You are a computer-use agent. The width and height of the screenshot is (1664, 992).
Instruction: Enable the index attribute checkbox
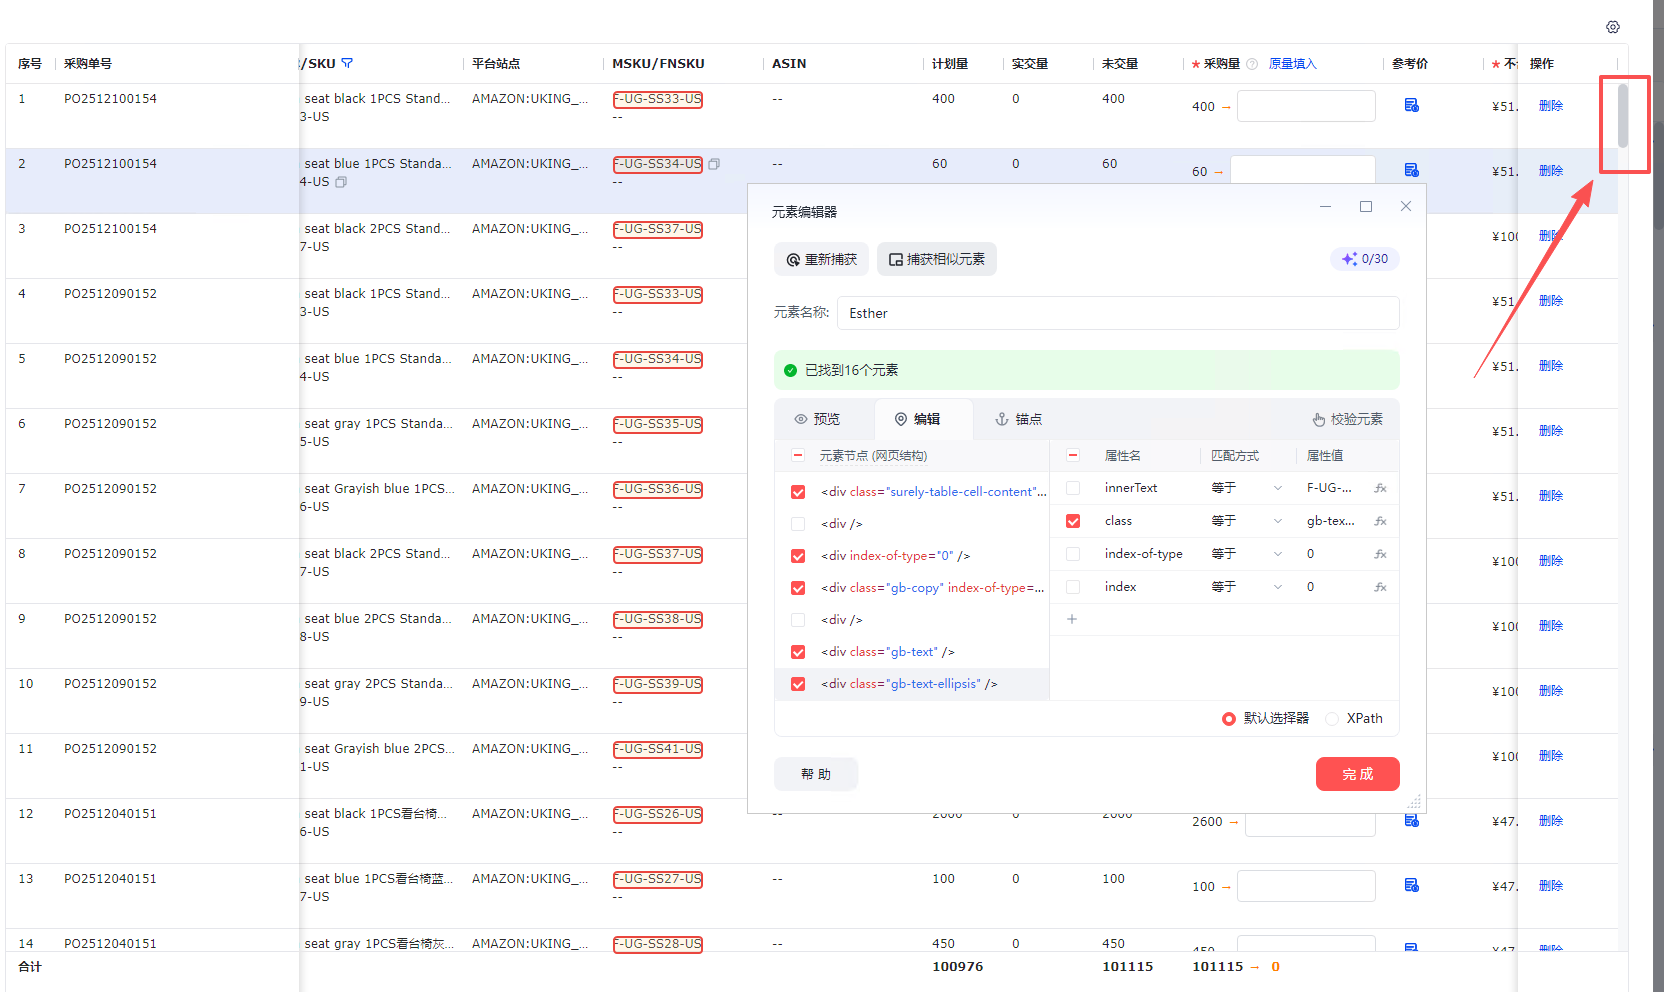point(1073,587)
